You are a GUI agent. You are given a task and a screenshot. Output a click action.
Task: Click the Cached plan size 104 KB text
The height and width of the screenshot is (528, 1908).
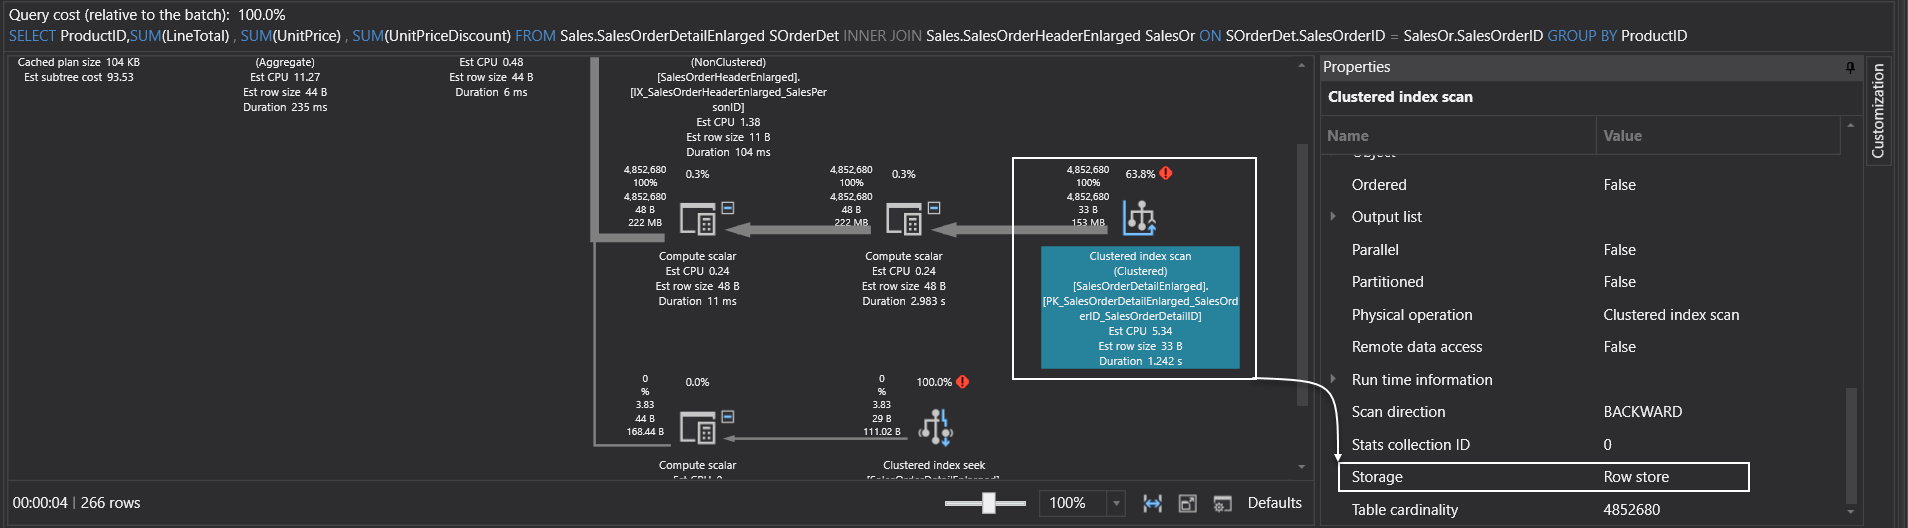(x=79, y=62)
